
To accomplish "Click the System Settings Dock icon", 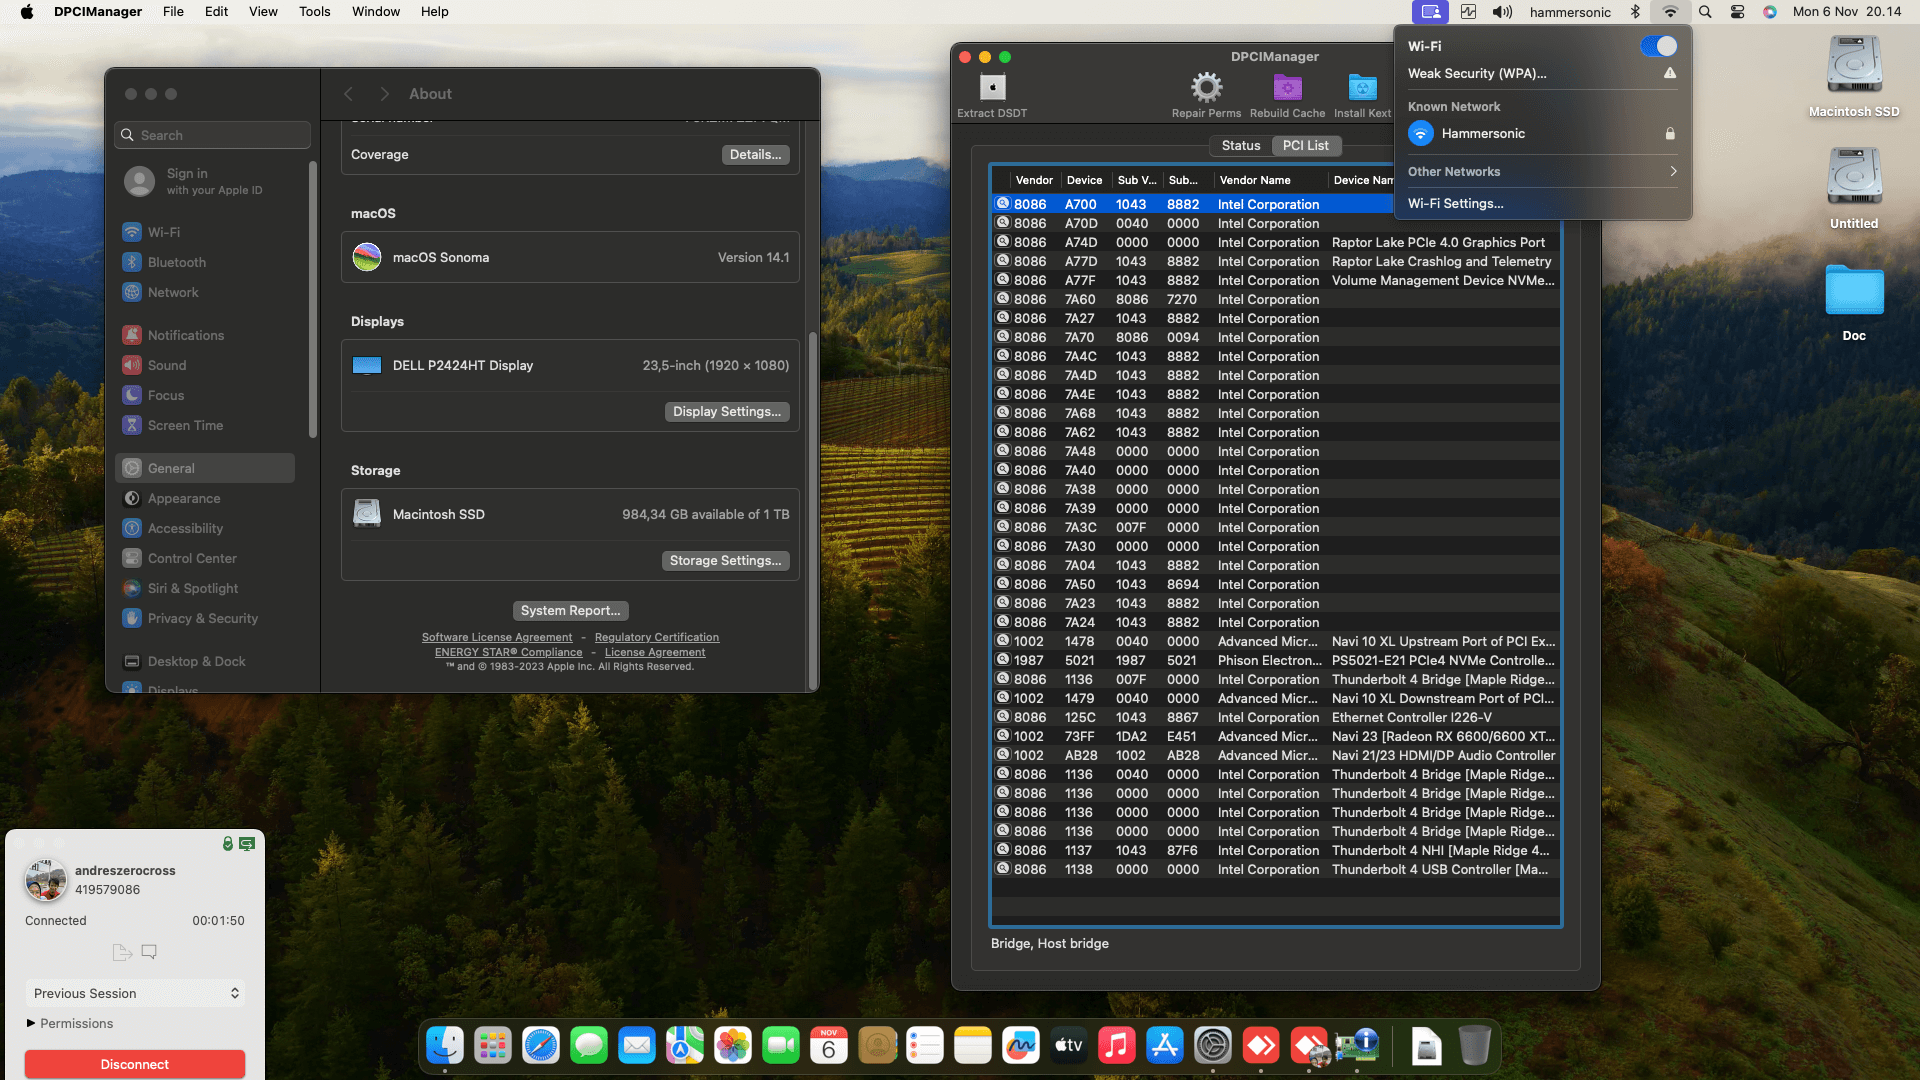I will click(1213, 1046).
